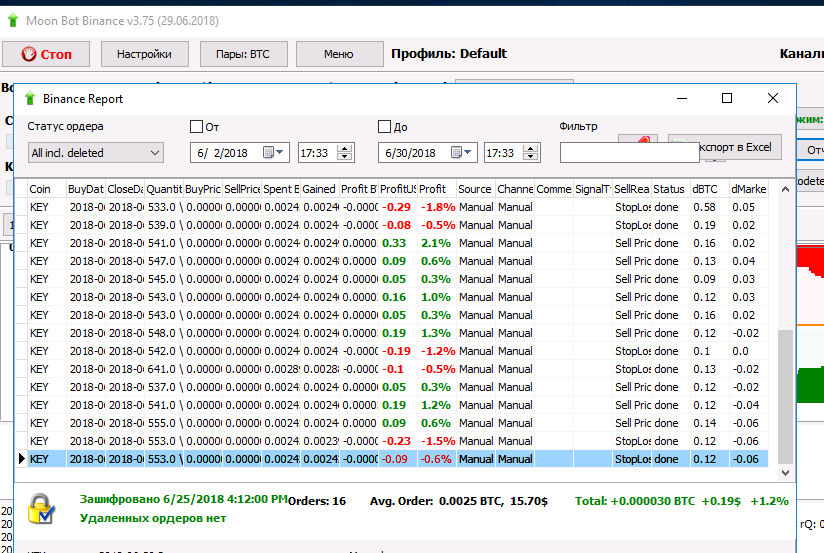Click the padlock encryption icon
Viewport: 824px width, 553px height.
41,507
